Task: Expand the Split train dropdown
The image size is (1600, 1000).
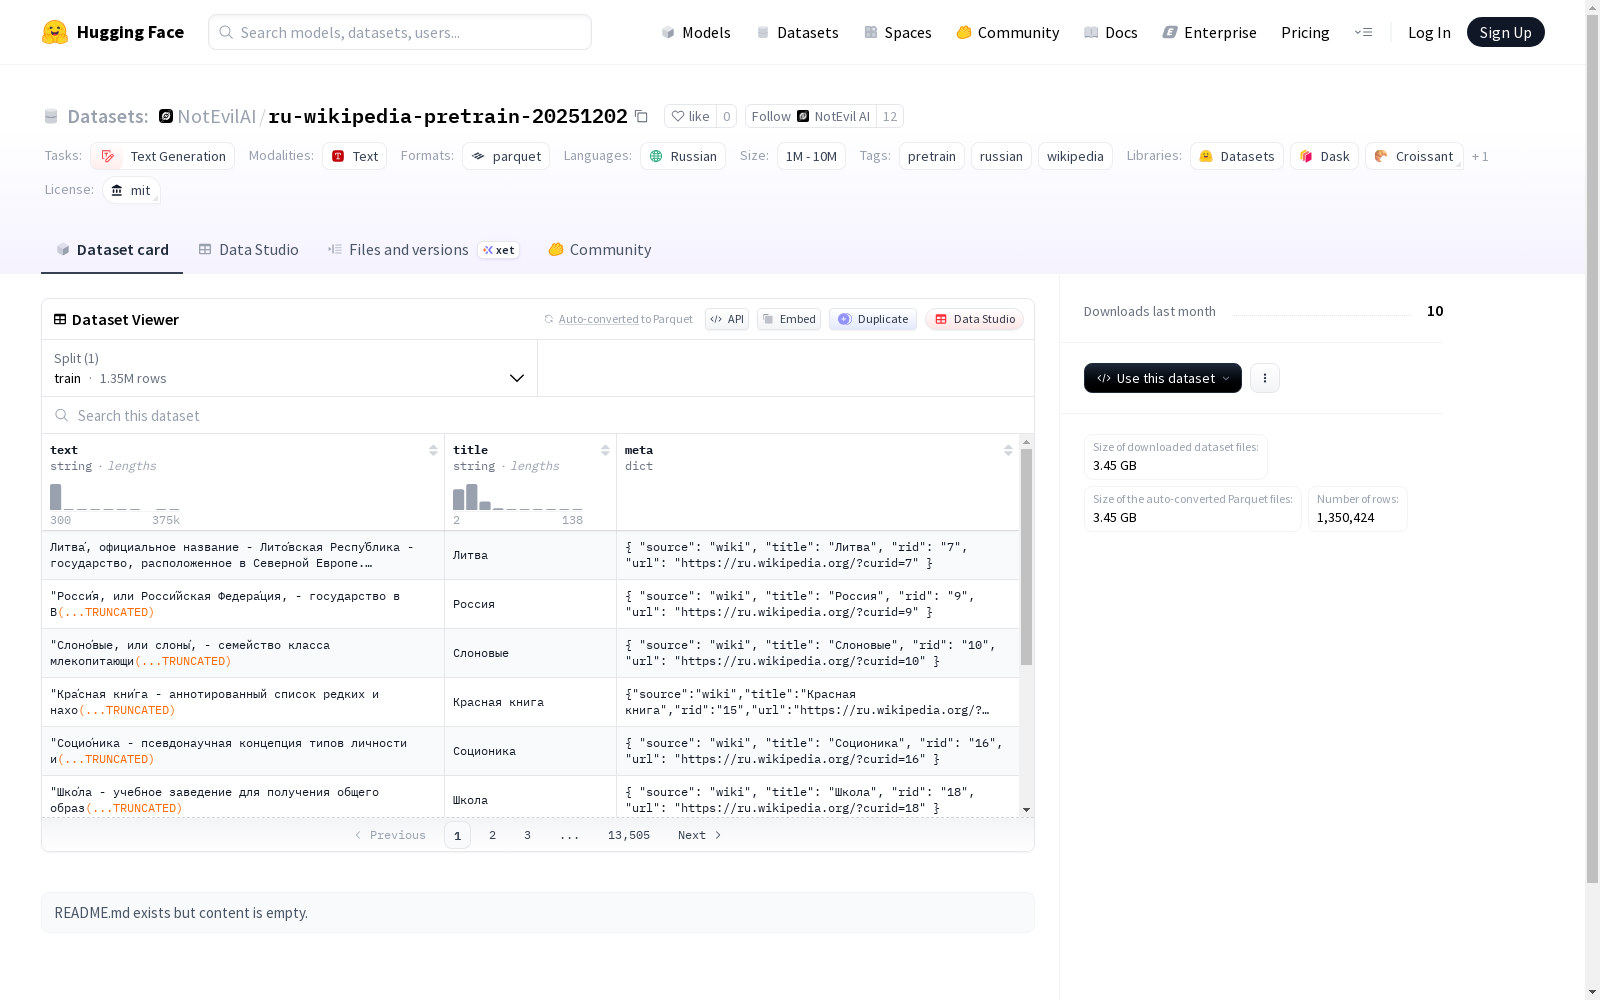Action: (x=290, y=368)
